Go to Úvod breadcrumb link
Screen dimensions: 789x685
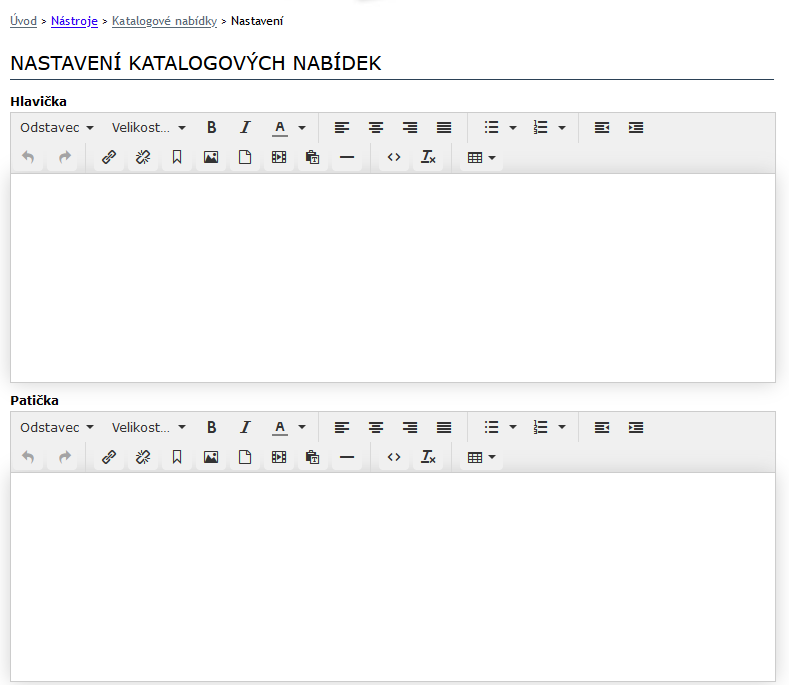click(23, 21)
